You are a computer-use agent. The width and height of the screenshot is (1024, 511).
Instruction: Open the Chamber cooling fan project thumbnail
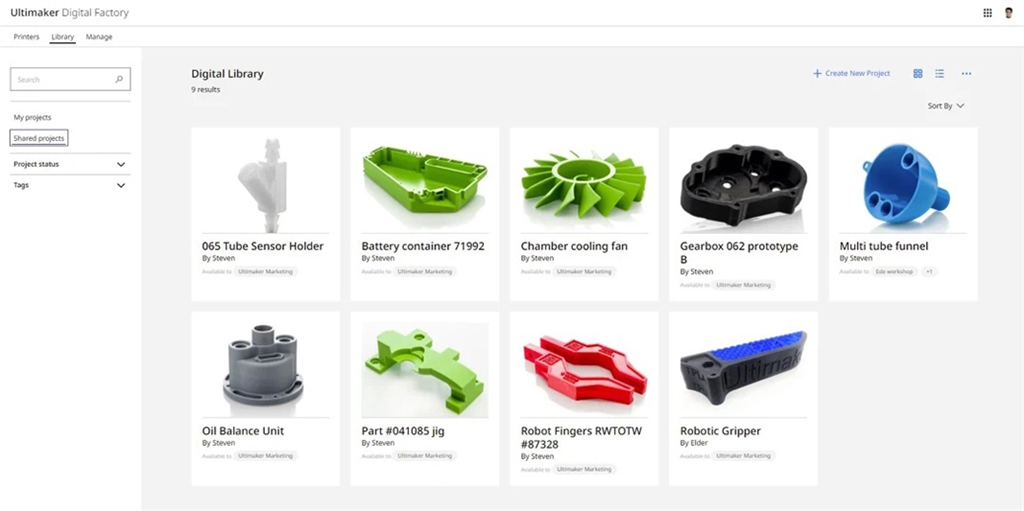(x=584, y=182)
